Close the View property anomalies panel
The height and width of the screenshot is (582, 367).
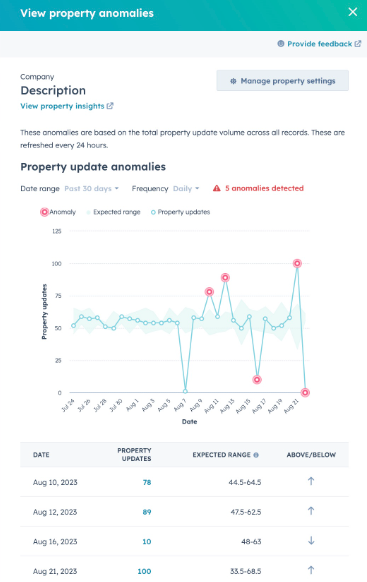353,12
